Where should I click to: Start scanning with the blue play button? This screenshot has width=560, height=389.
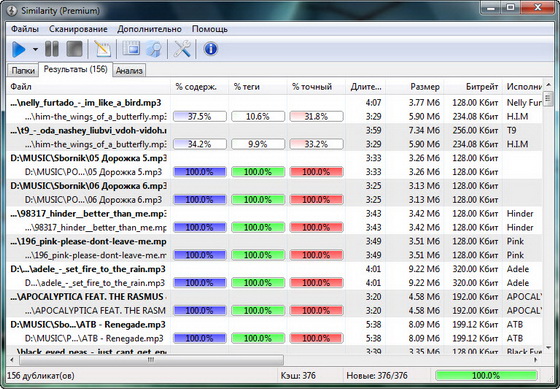pos(19,49)
